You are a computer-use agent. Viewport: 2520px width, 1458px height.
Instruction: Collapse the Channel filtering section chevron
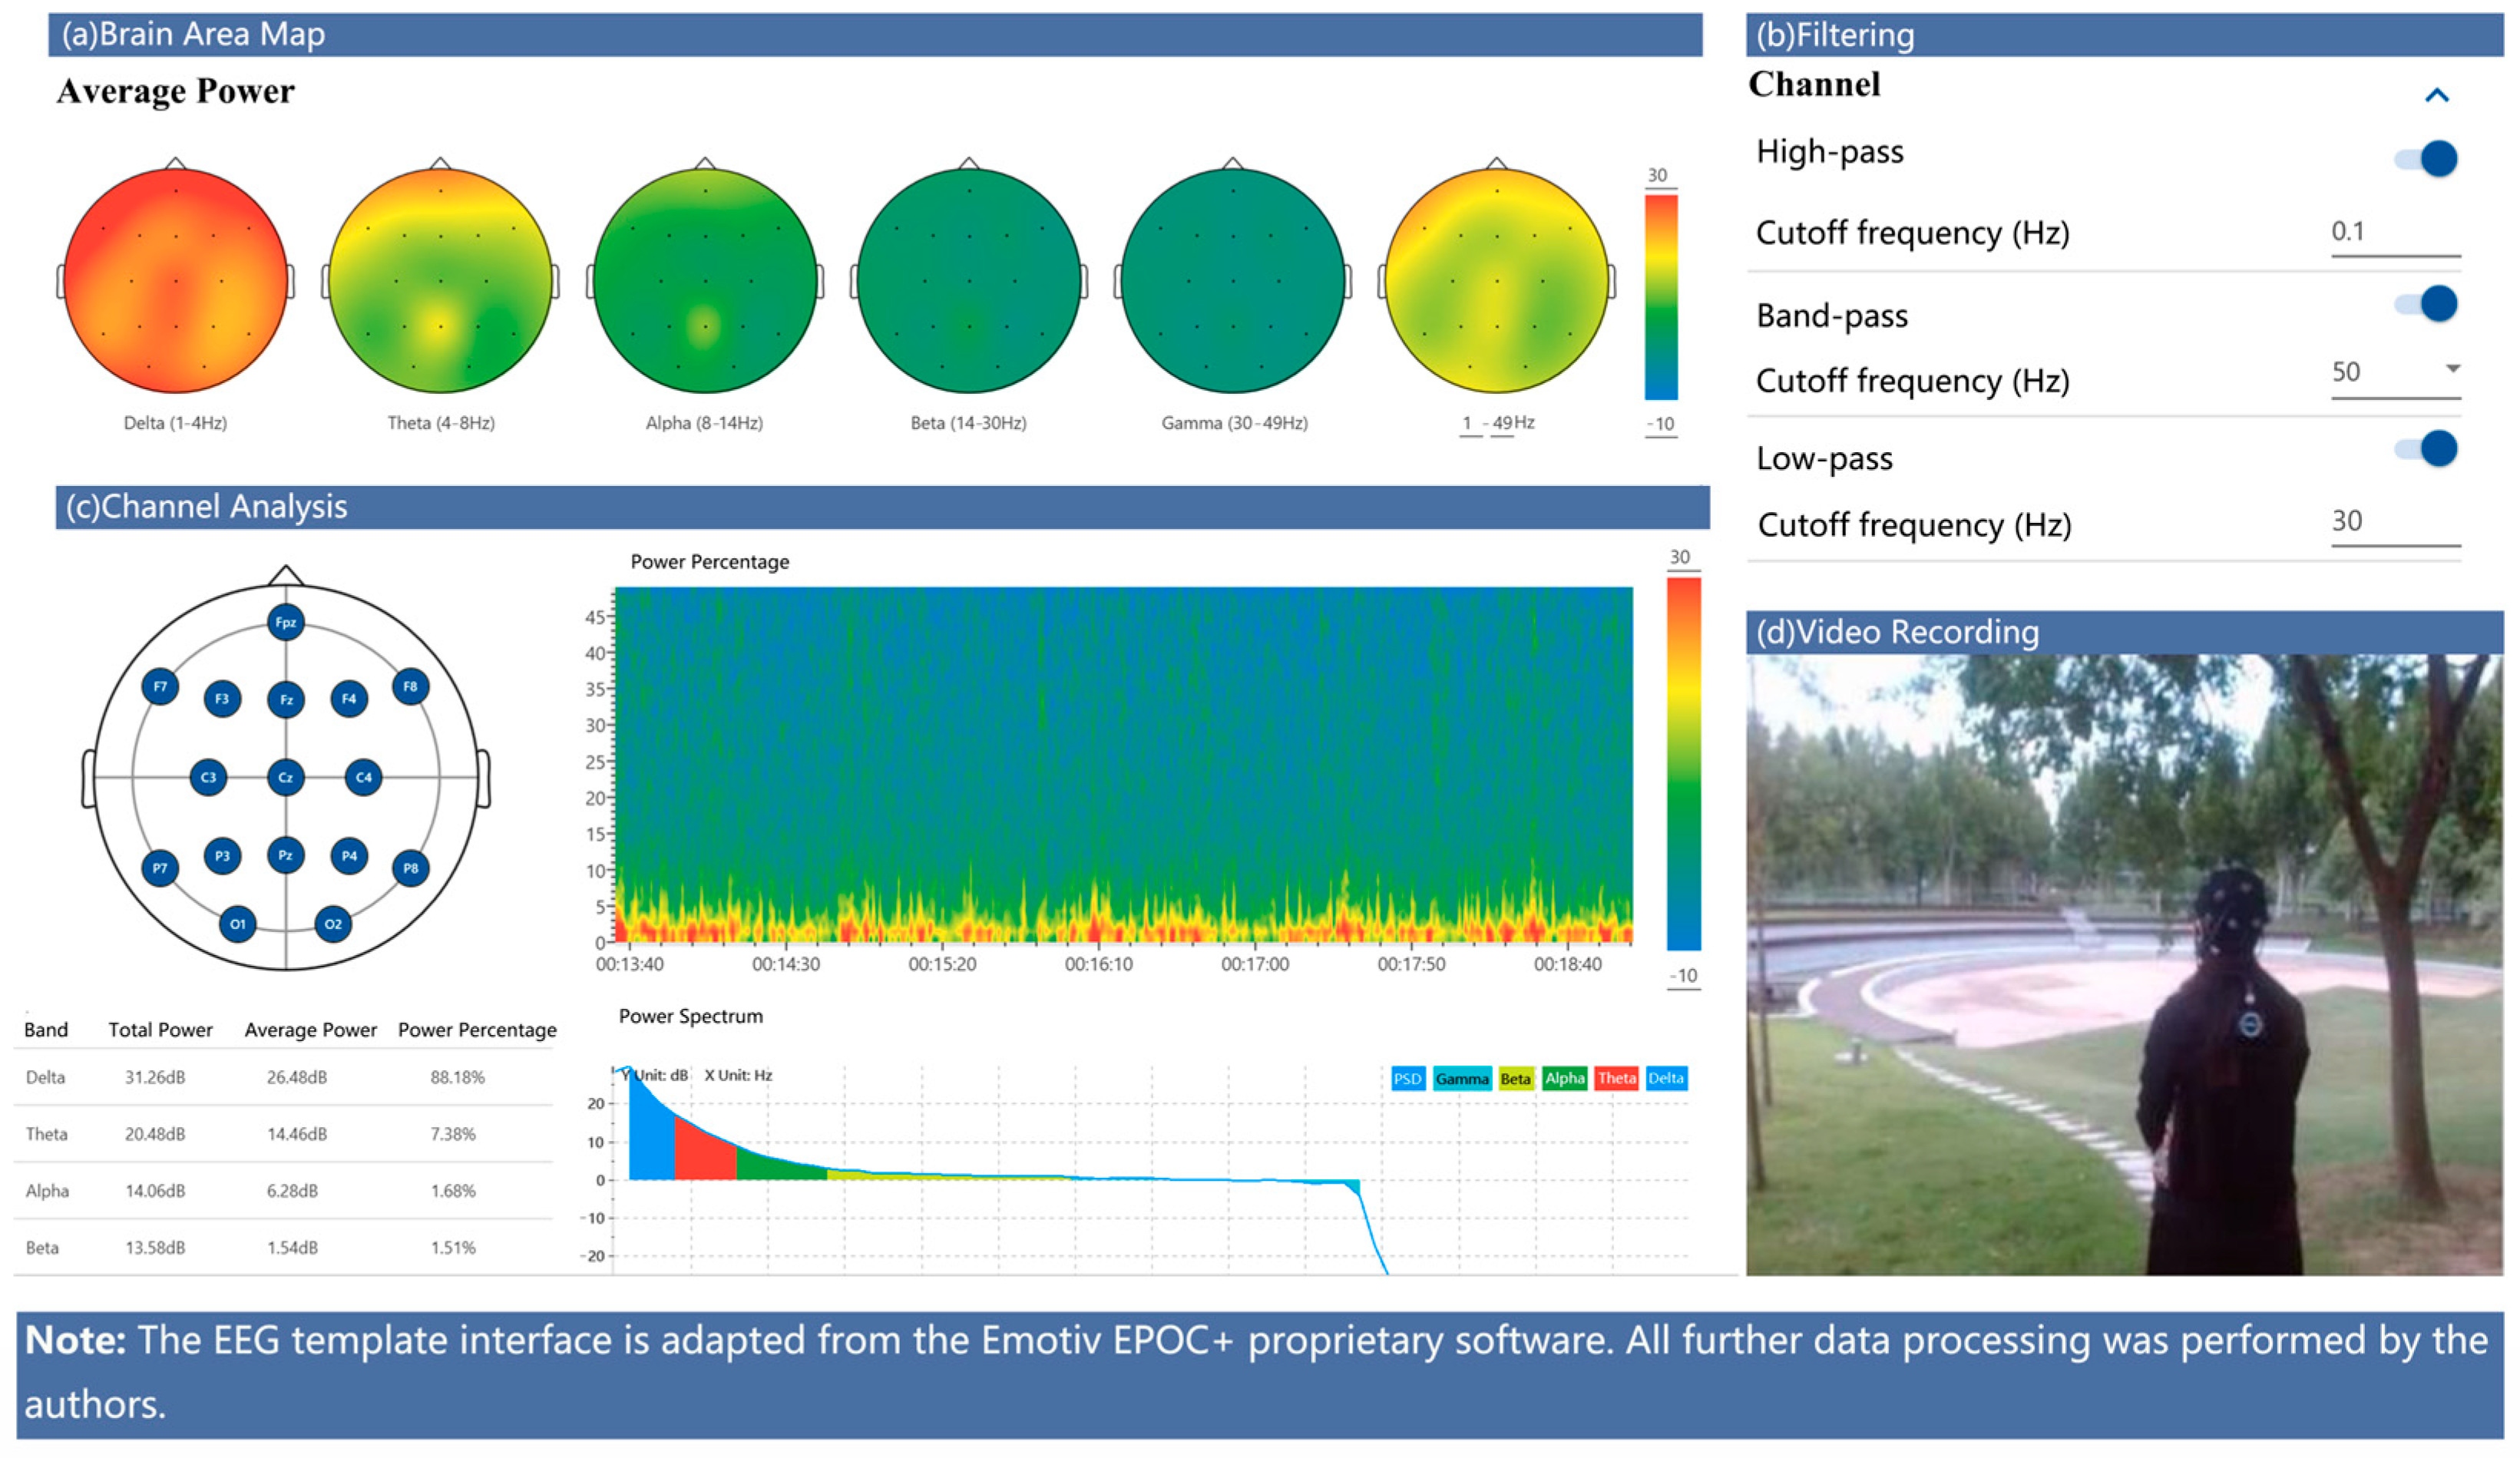tap(2437, 96)
